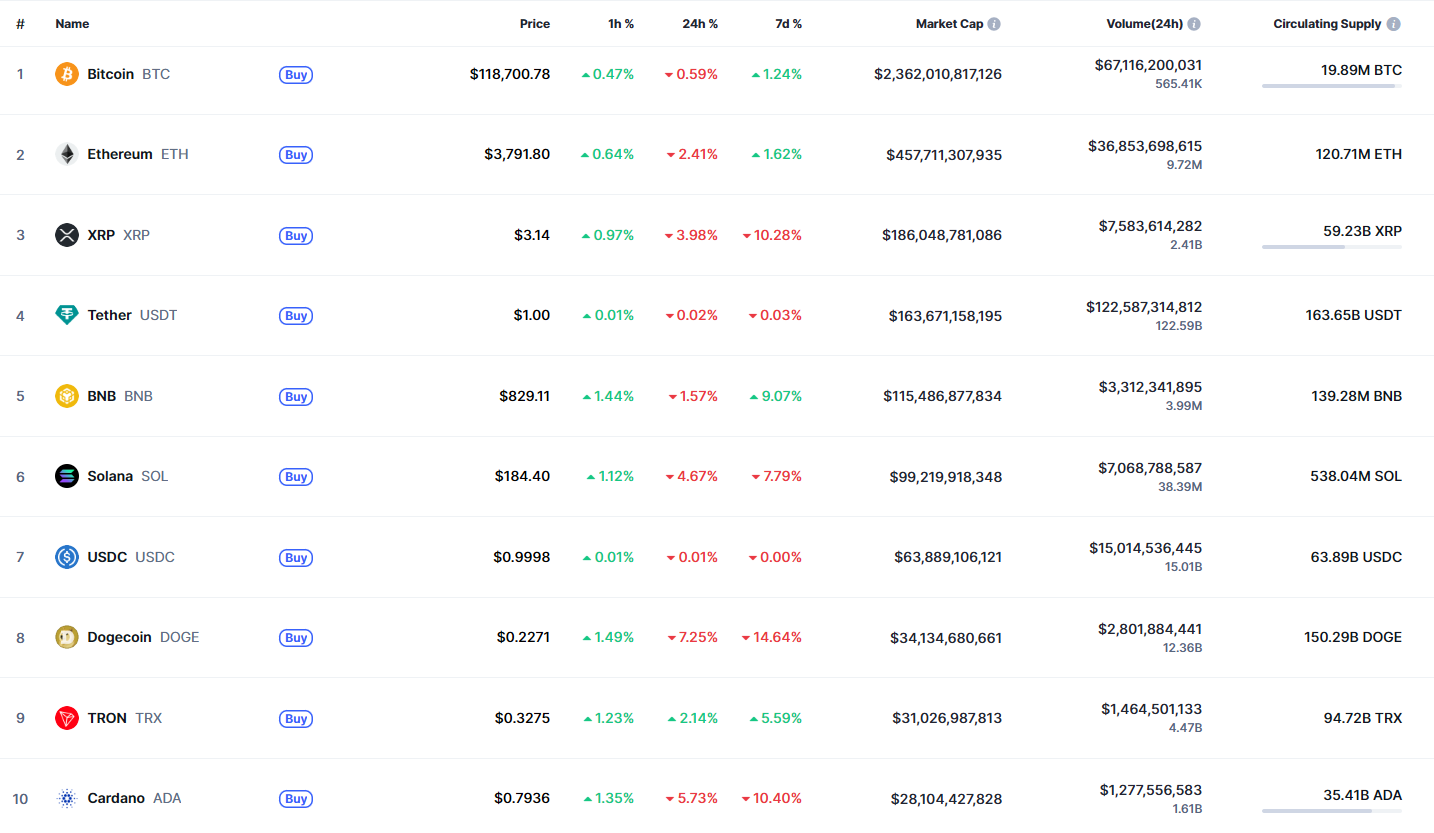Viewport: 1434px width, 833px height.
Task: Click Solana's market cap $99,219,918,348
Action: tap(946, 477)
